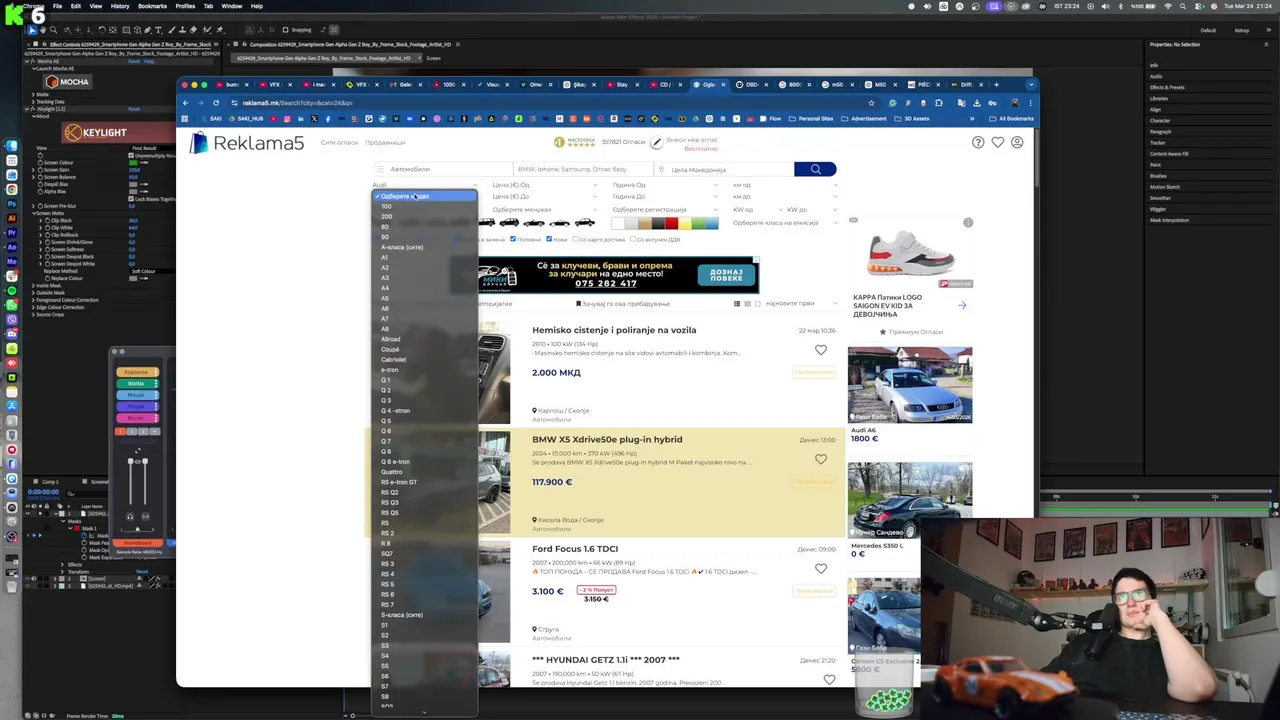The image size is (1280, 720).
Task: Choose Q 7 in model list
Action: (x=425, y=441)
